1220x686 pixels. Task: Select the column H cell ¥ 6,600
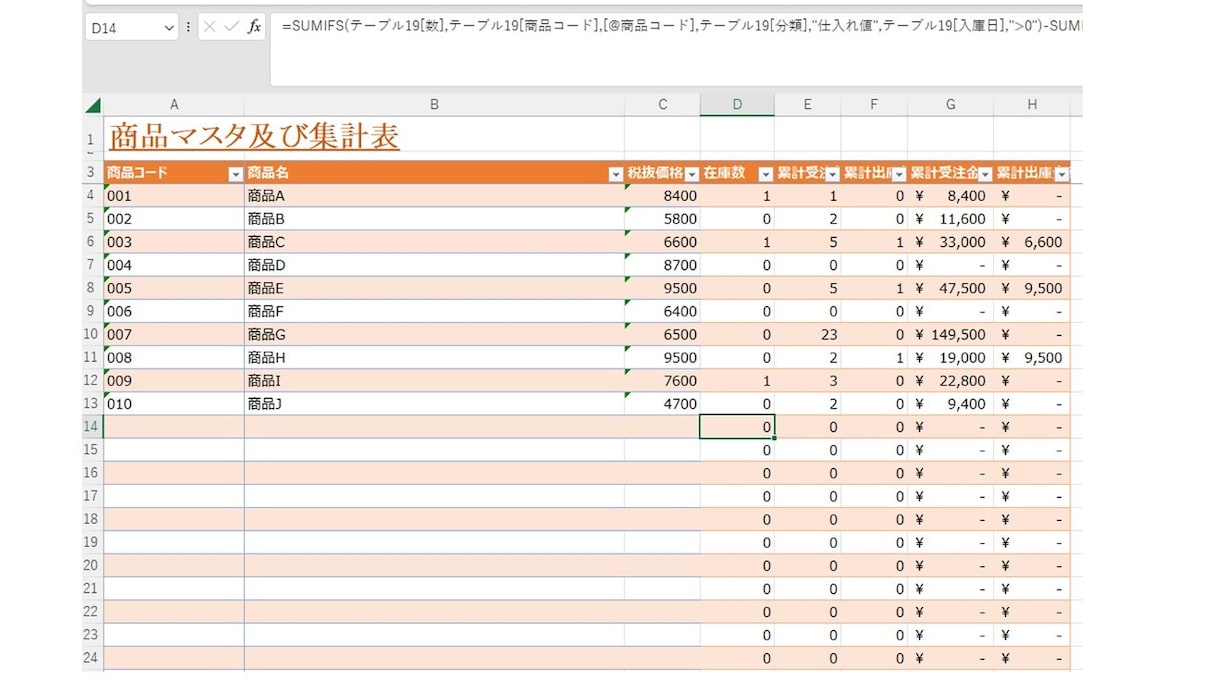pos(1032,242)
